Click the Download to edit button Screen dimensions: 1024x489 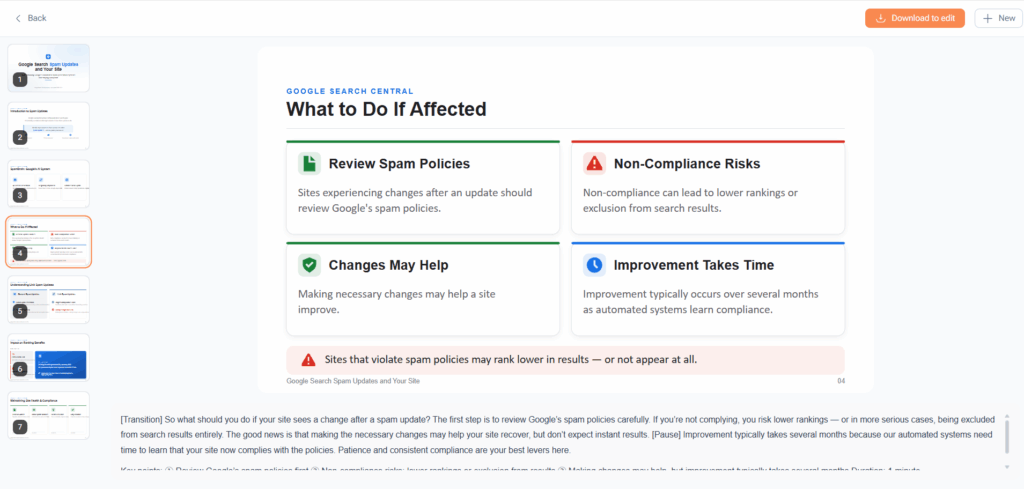click(x=915, y=18)
